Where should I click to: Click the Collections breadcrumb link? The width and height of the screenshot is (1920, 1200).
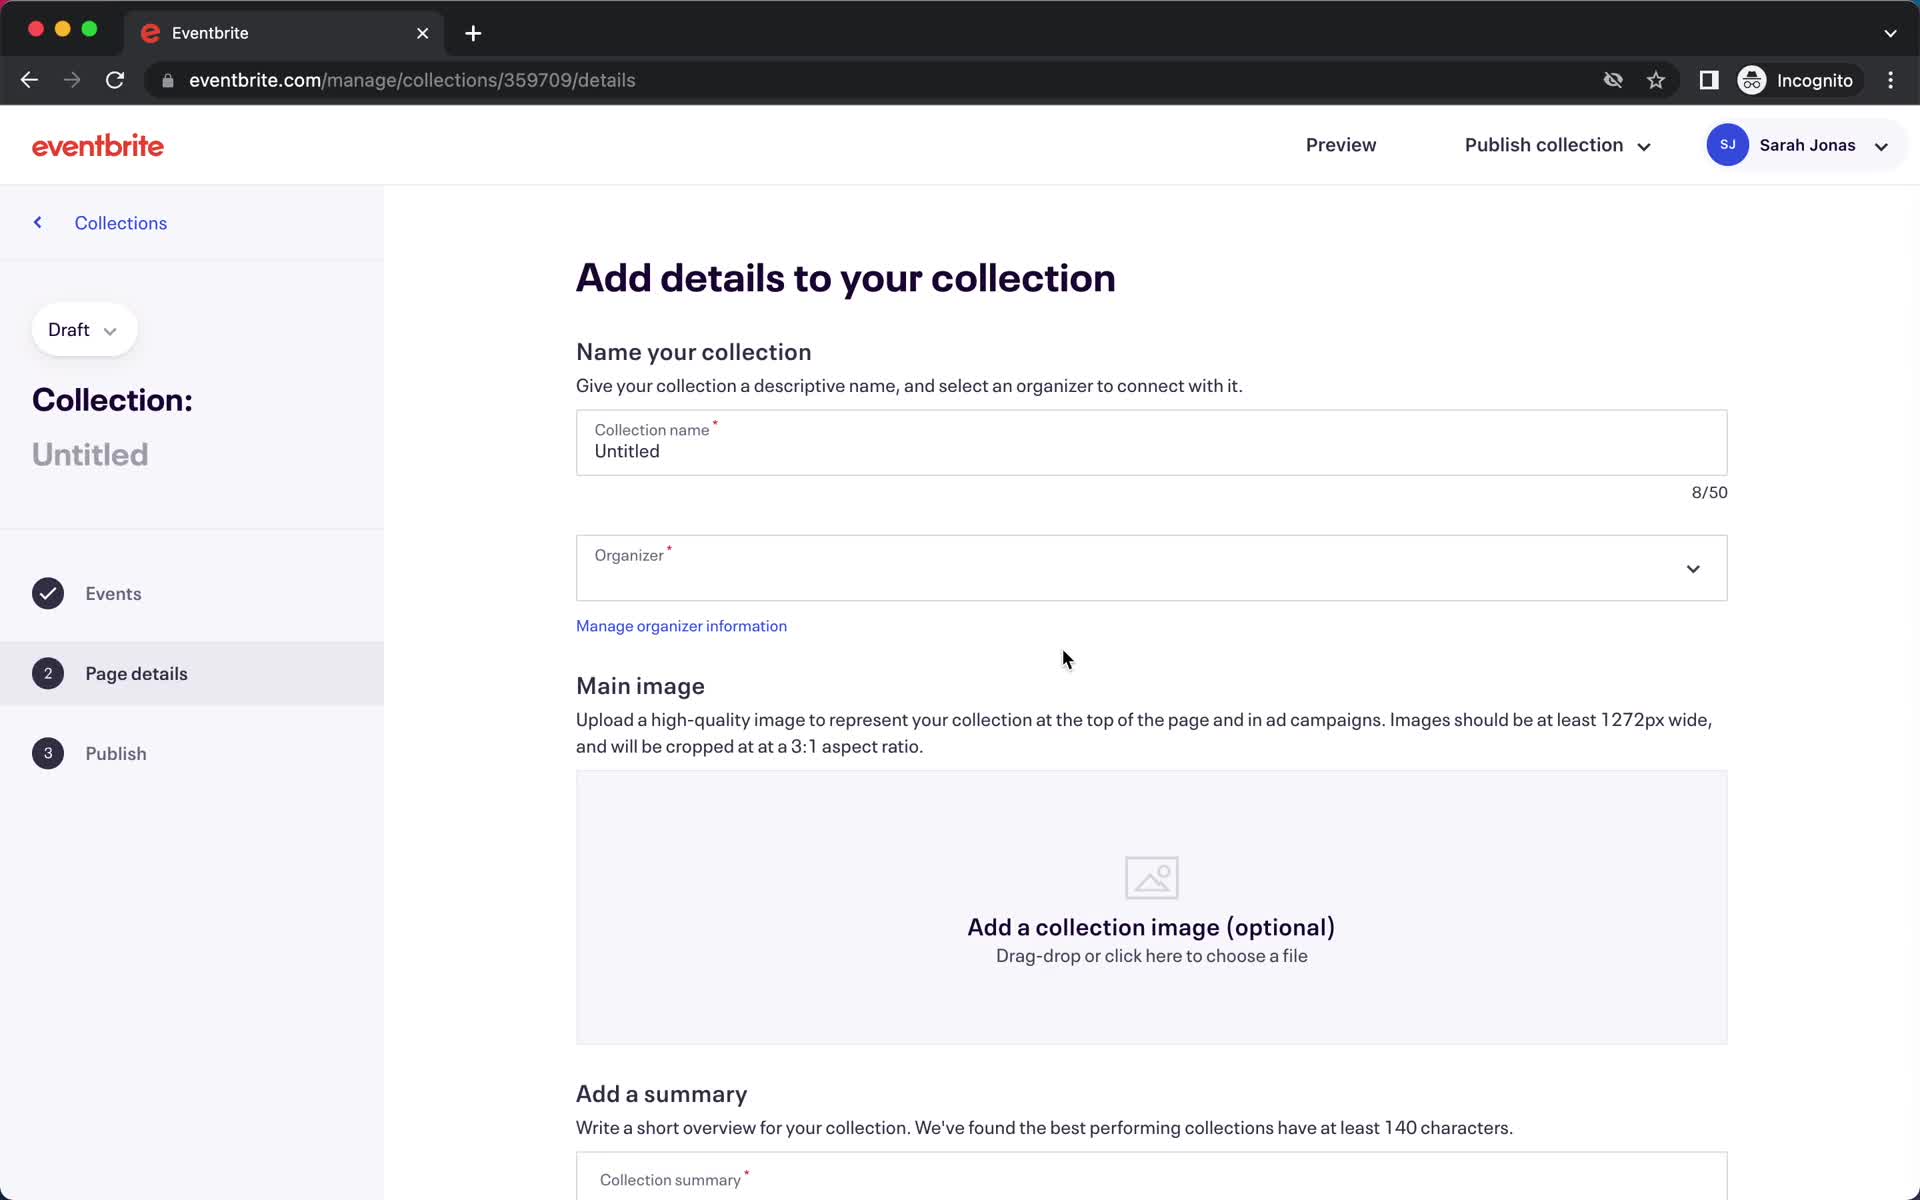click(120, 221)
